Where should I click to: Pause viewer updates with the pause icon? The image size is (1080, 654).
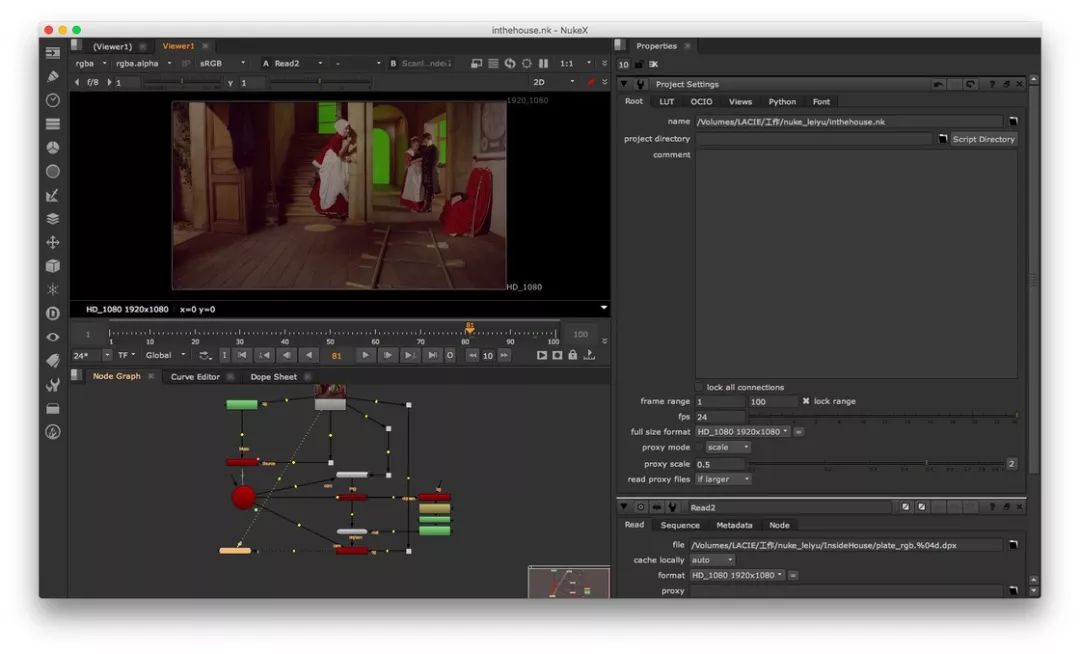tap(543, 63)
